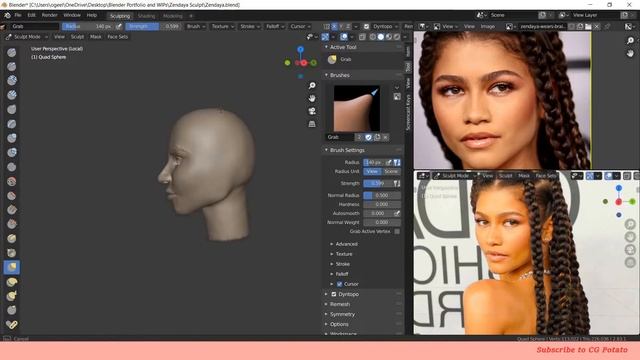
Task: Open the Texture dropdown in header
Action: [x=223, y=26]
